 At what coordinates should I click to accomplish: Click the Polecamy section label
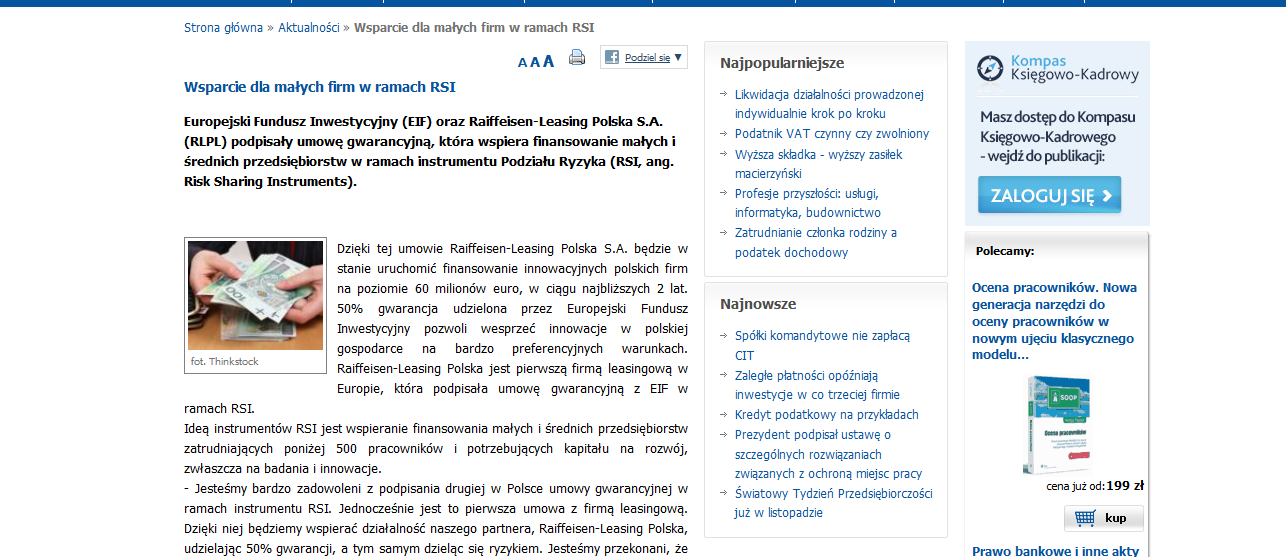[1005, 251]
